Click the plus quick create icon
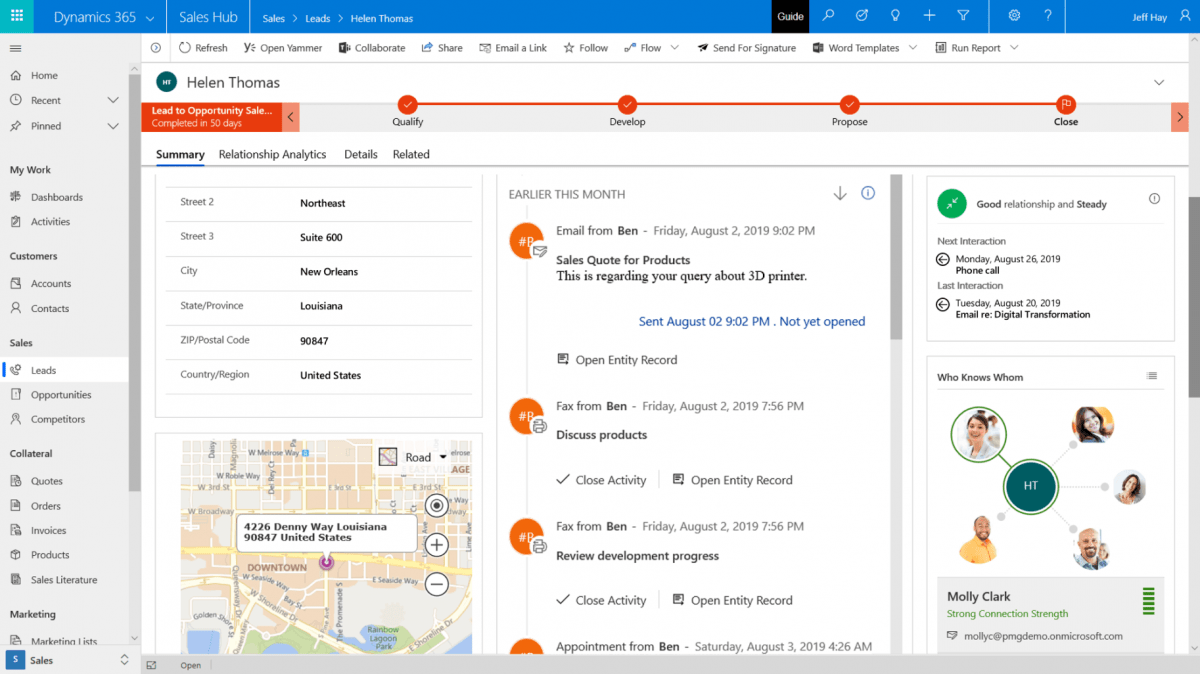 click(x=930, y=16)
